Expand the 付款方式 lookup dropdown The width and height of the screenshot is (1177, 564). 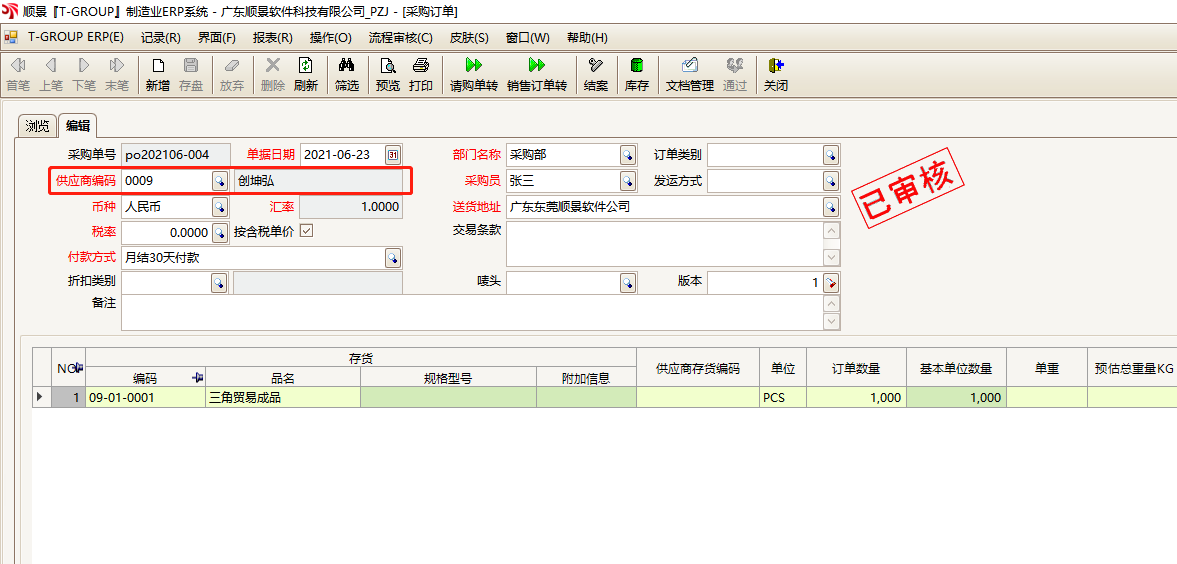click(x=393, y=258)
